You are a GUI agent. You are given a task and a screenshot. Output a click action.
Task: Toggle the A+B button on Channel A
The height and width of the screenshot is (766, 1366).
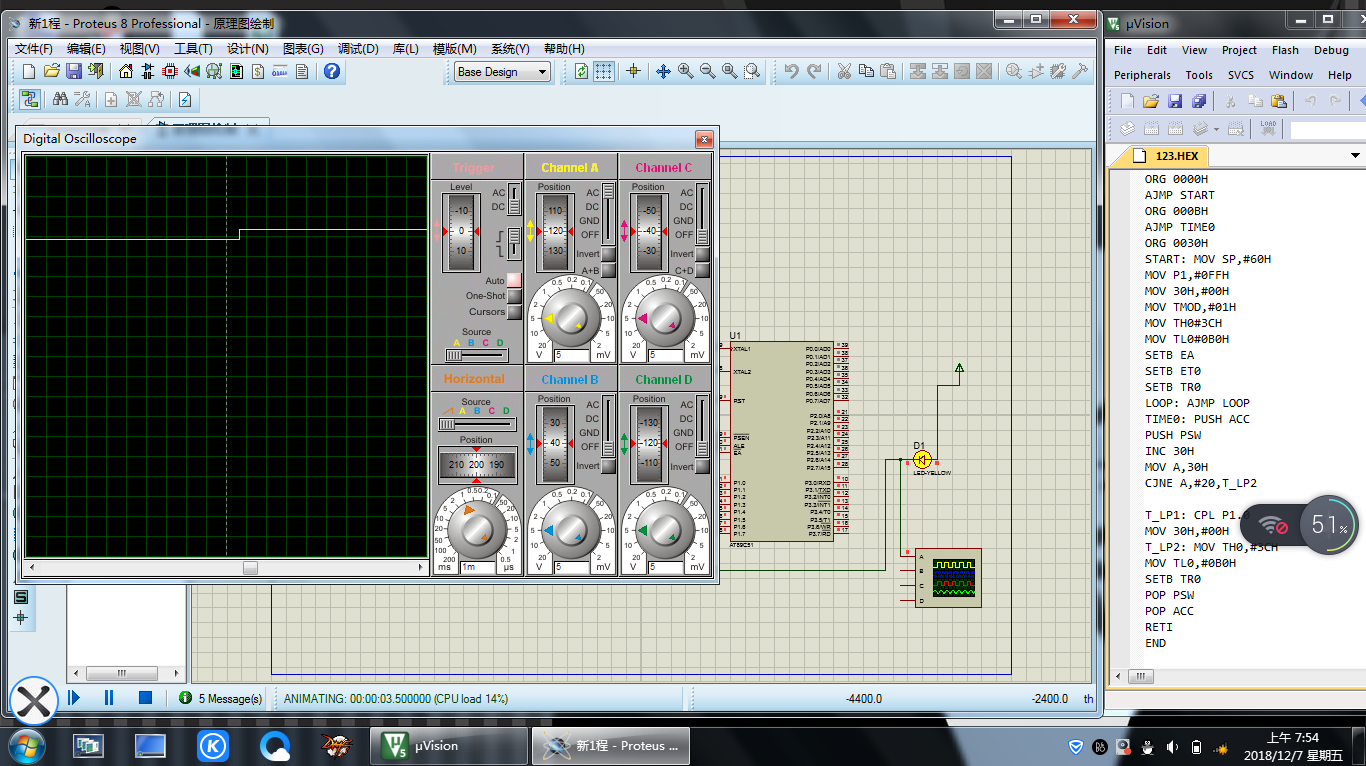[x=608, y=270]
